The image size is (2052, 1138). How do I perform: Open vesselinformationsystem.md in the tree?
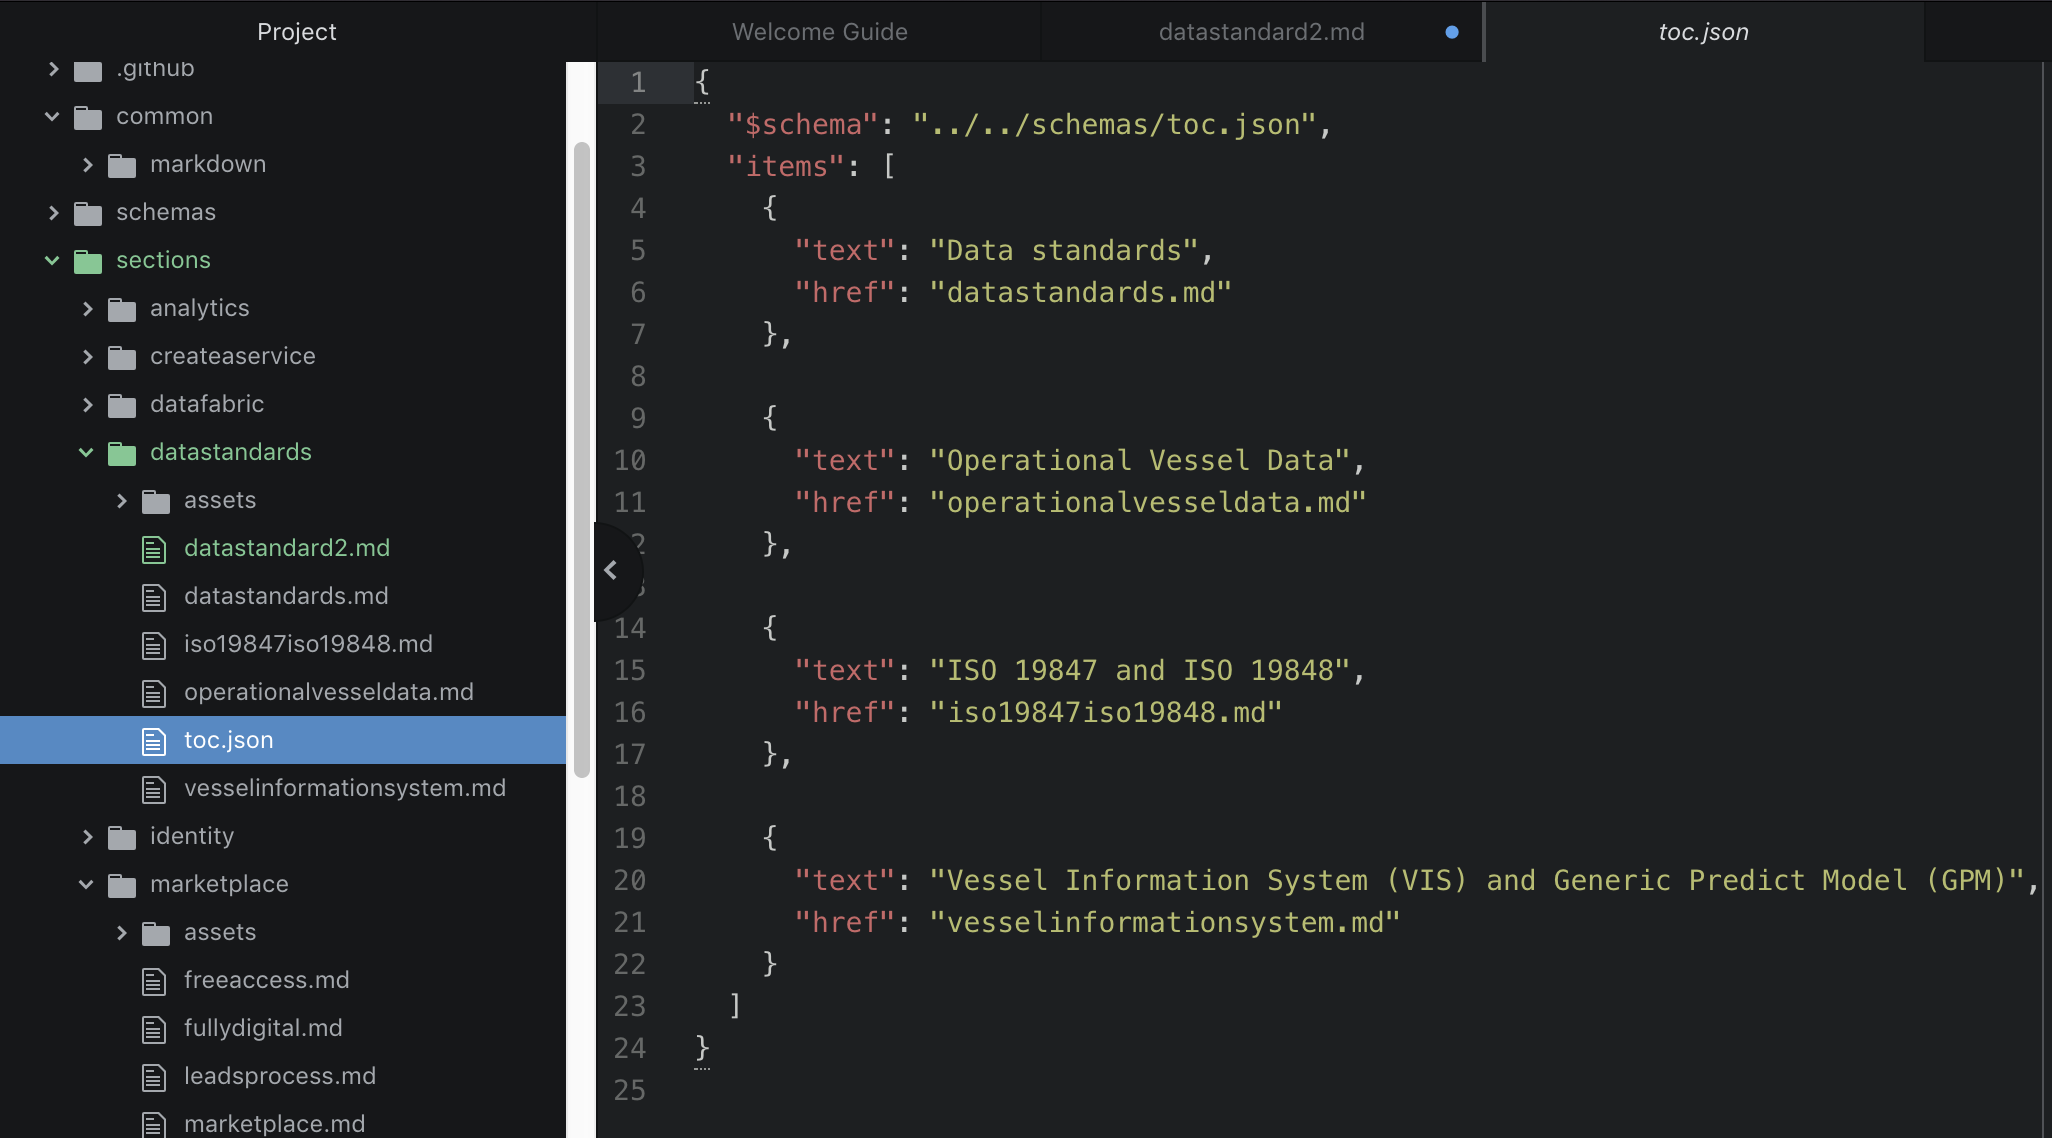click(344, 788)
